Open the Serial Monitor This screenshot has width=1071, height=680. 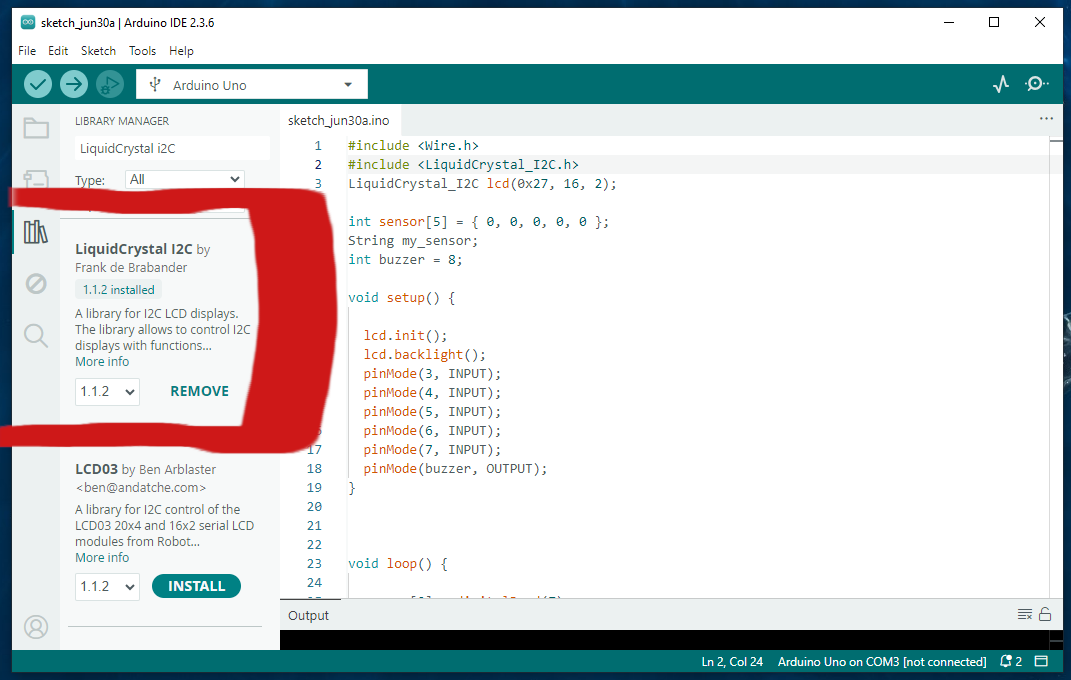[1036, 84]
